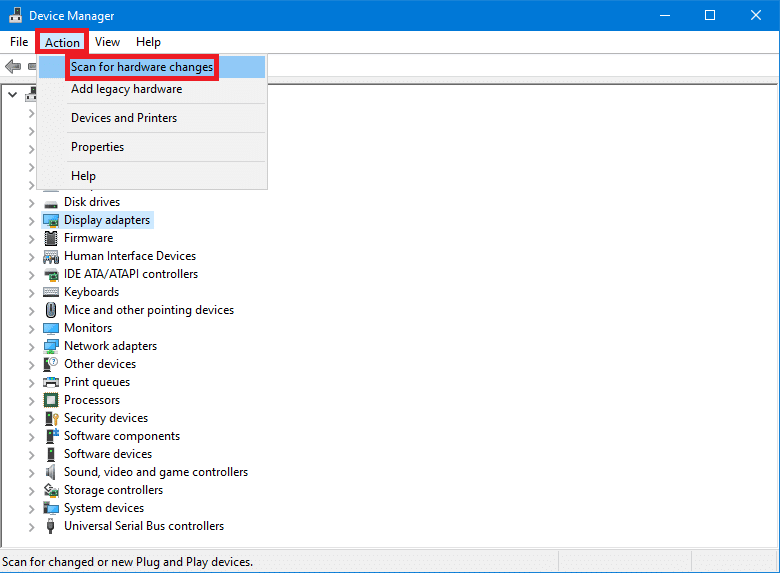The image size is (780, 573).
Task: Click the Security devices key icon
Action: click(x=51, y=418)
